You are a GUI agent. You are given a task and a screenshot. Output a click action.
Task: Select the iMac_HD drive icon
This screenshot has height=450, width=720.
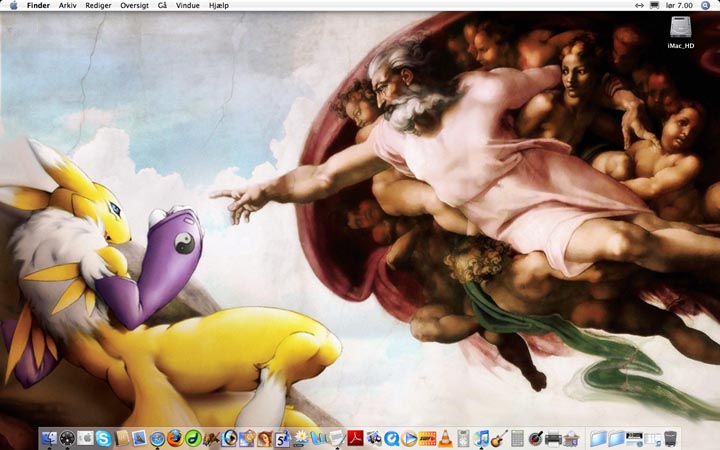[x=681, y=27]
